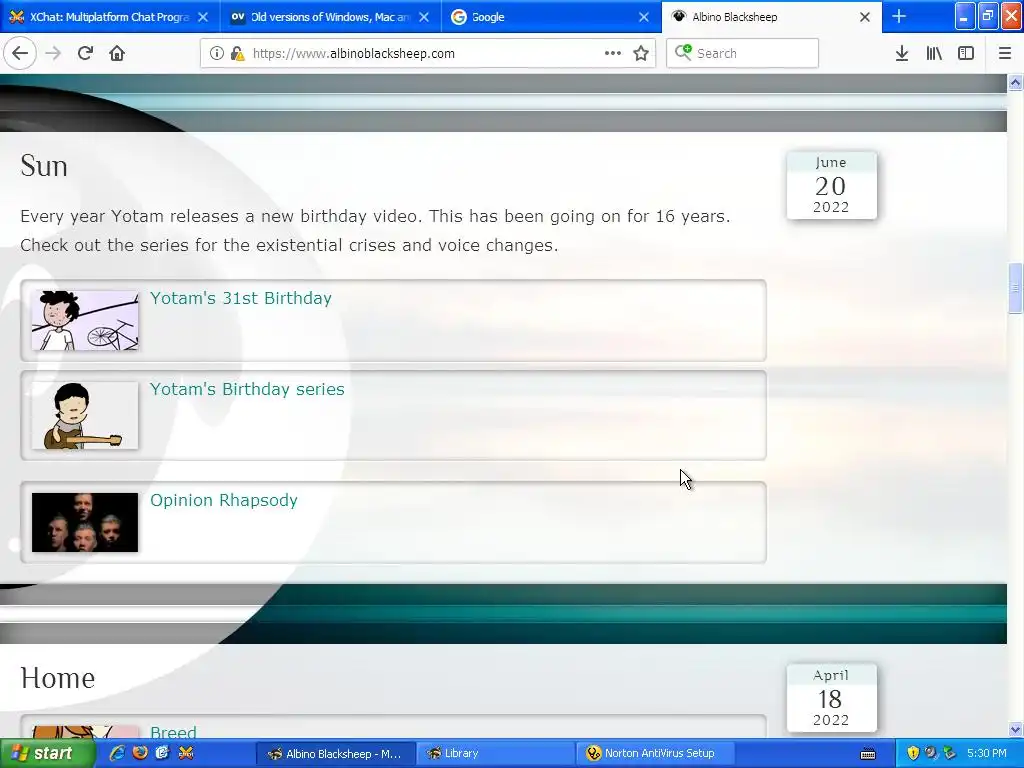Open the Opinion Rhapsody link
Image resolution: width=1024 pixels, height=768 pixels.
click(x=224, y=500)
